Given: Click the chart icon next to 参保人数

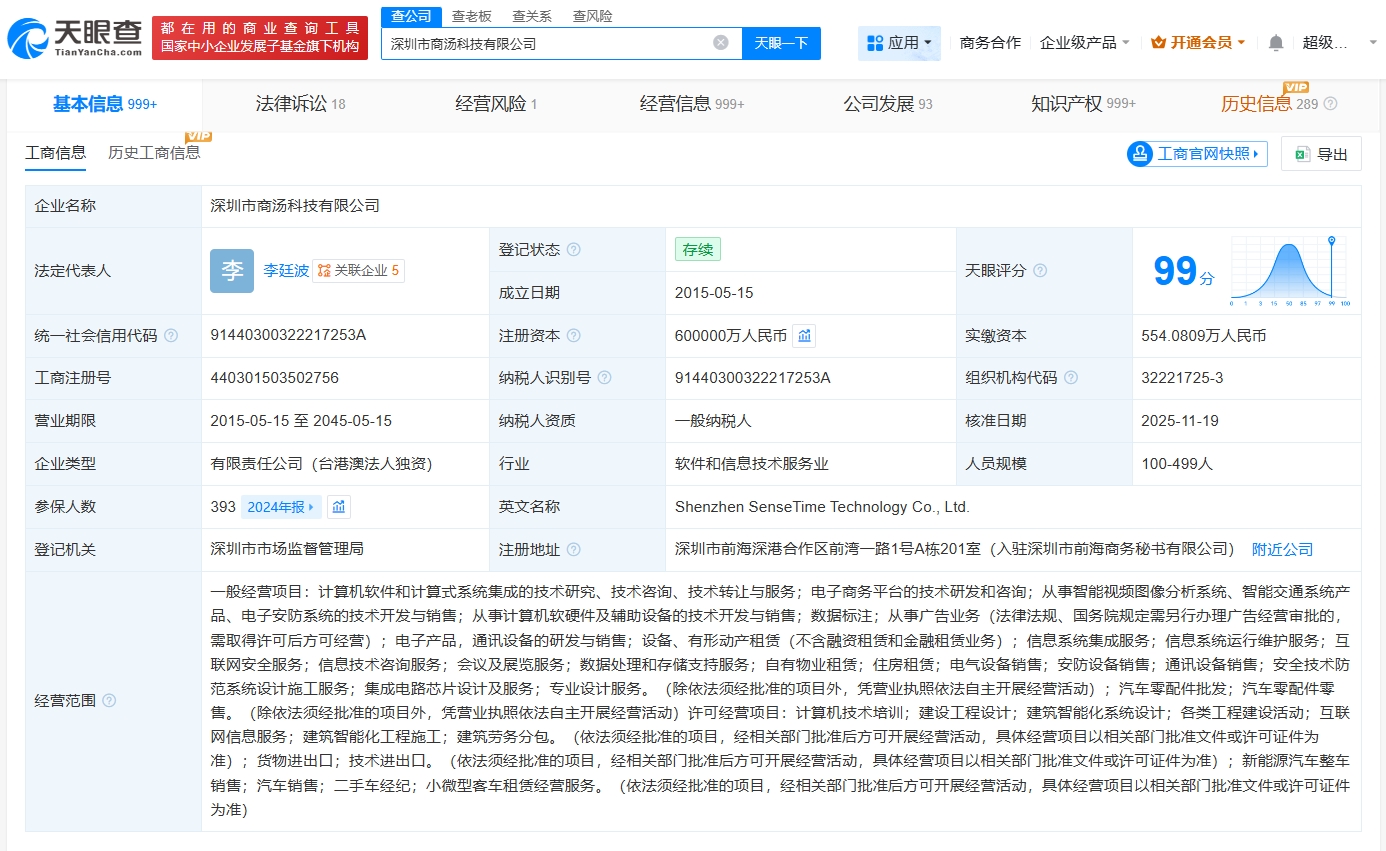Looking at the screenshot, I should pos(338,506).
